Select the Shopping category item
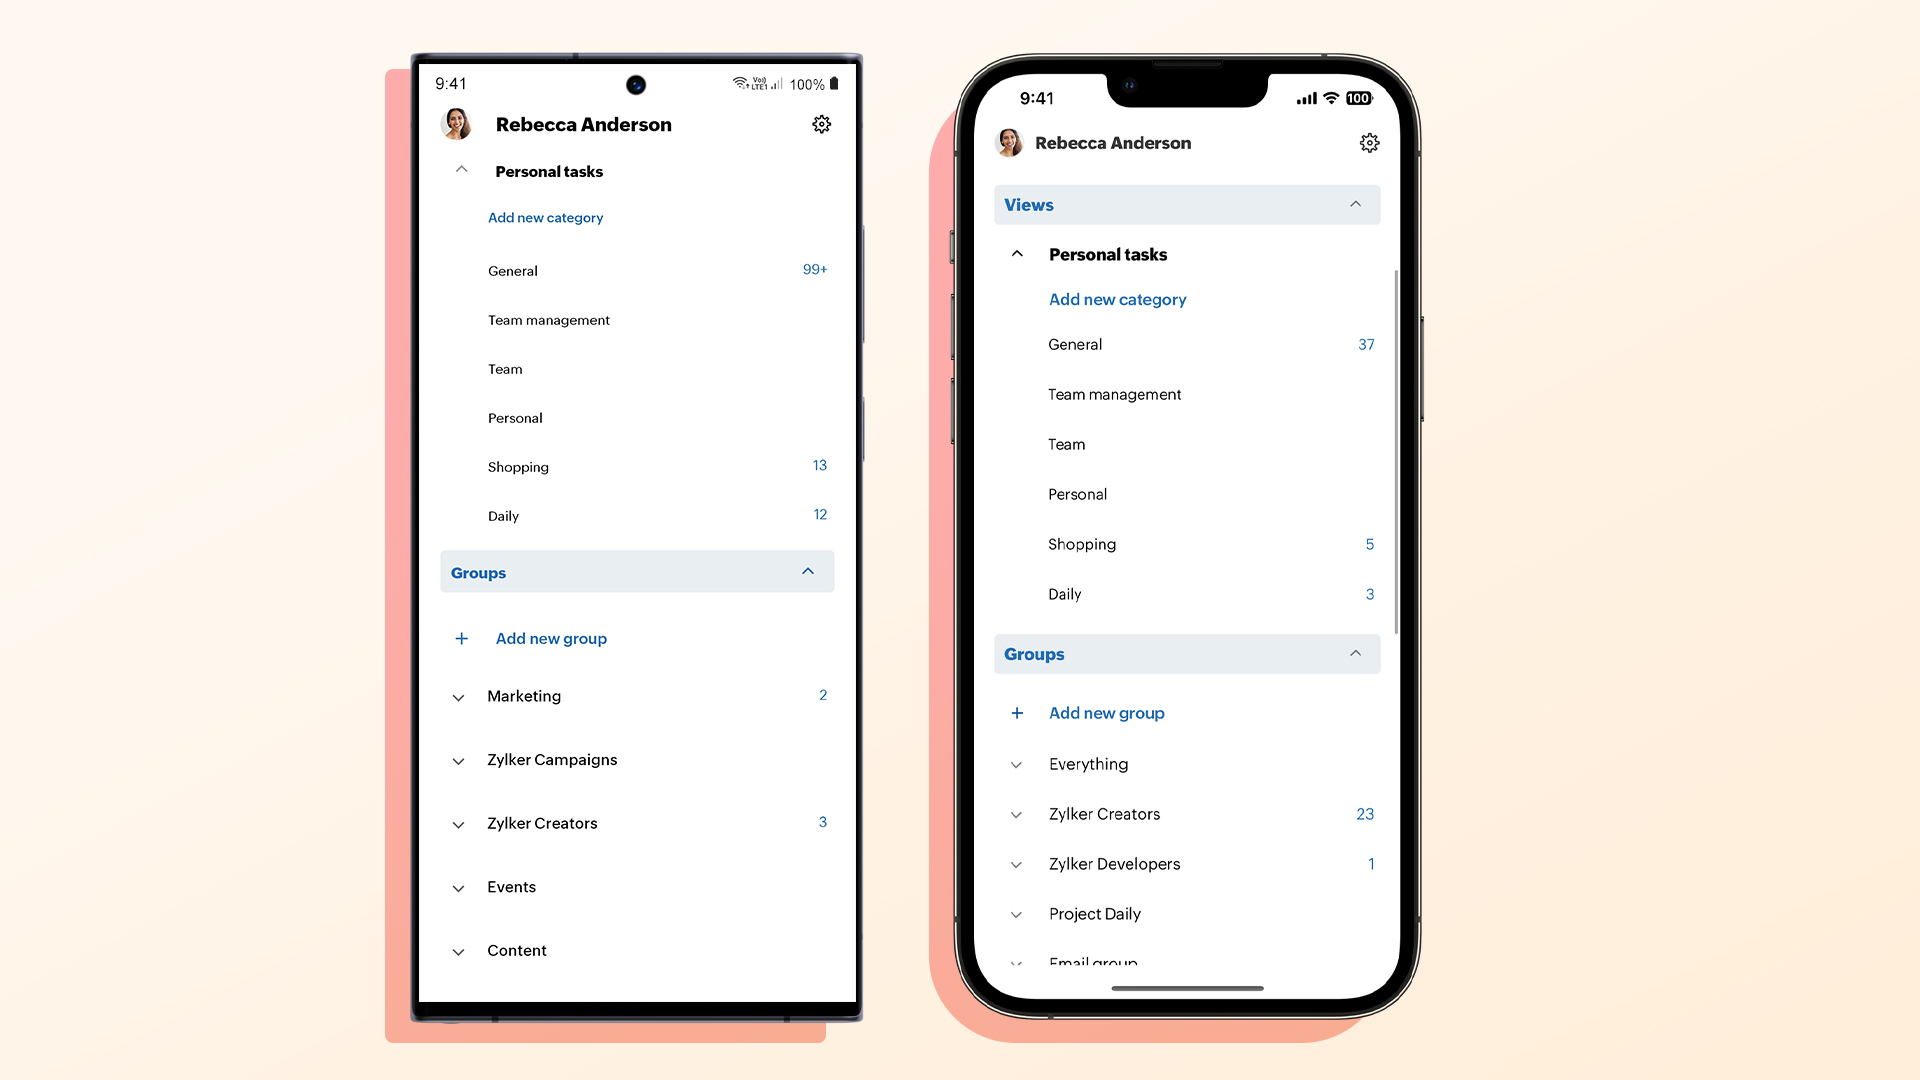Viewport: 1920px width, 1080px height. click(x=516, y=465)
